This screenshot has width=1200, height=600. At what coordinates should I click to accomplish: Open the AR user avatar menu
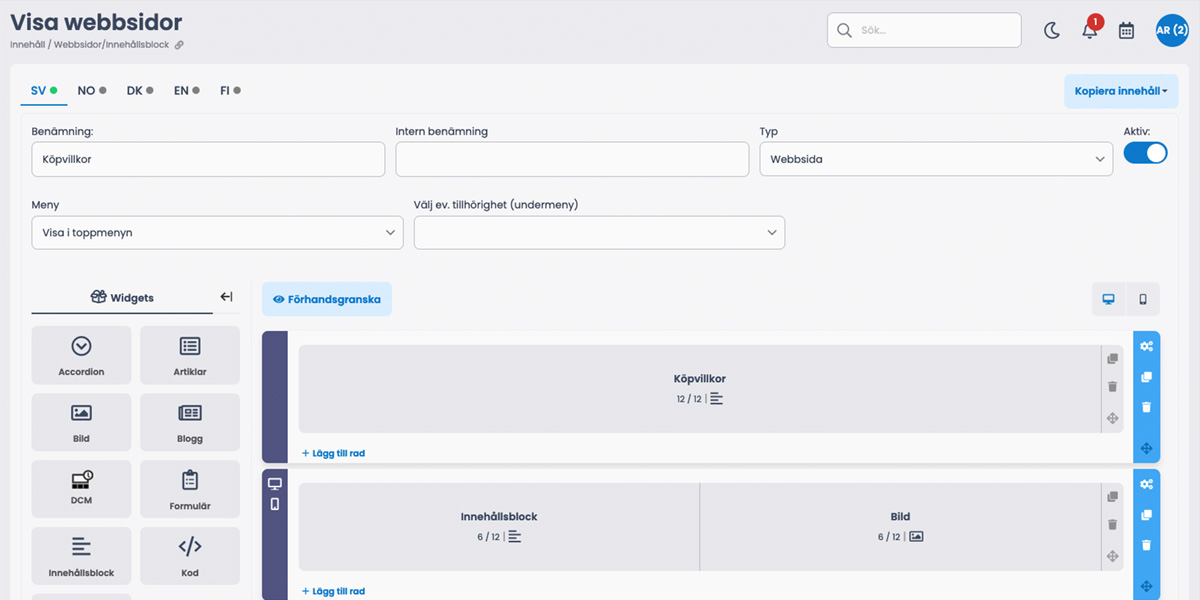click(1171, 30)
